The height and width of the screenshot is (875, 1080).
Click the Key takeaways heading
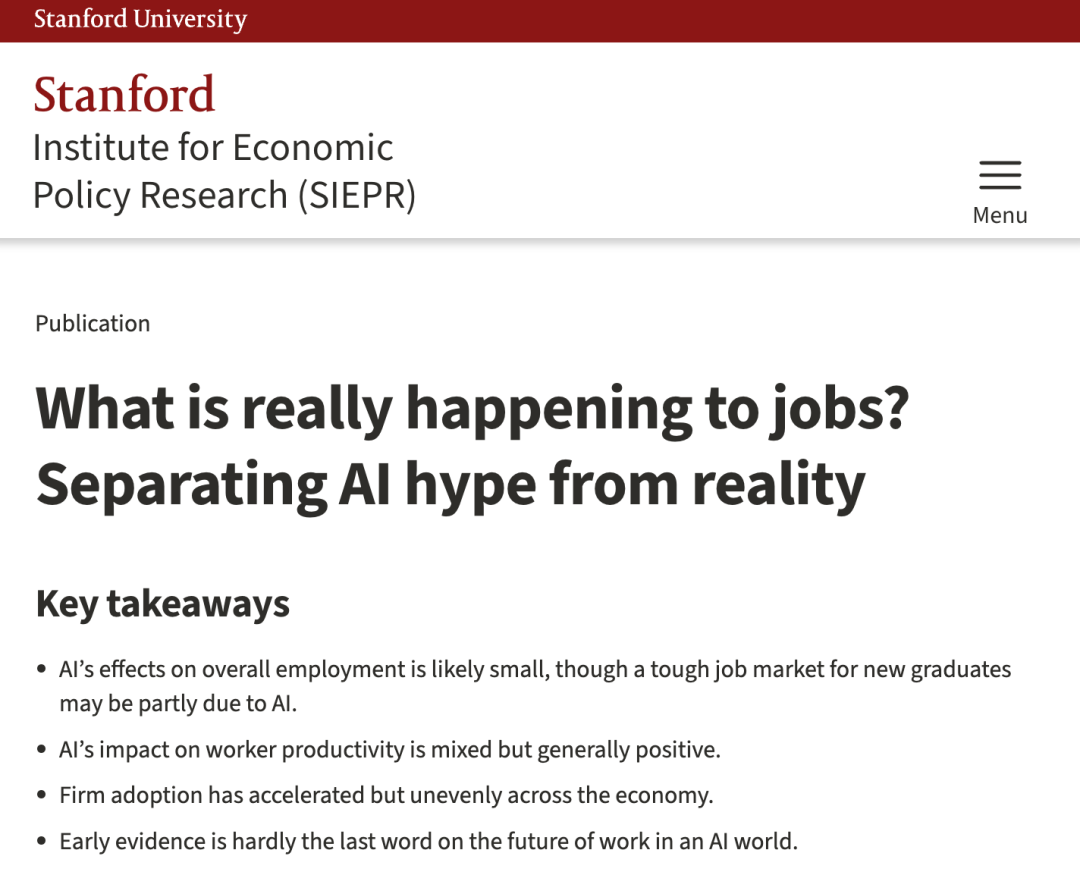pyautogui.click(x=163, y=605)
